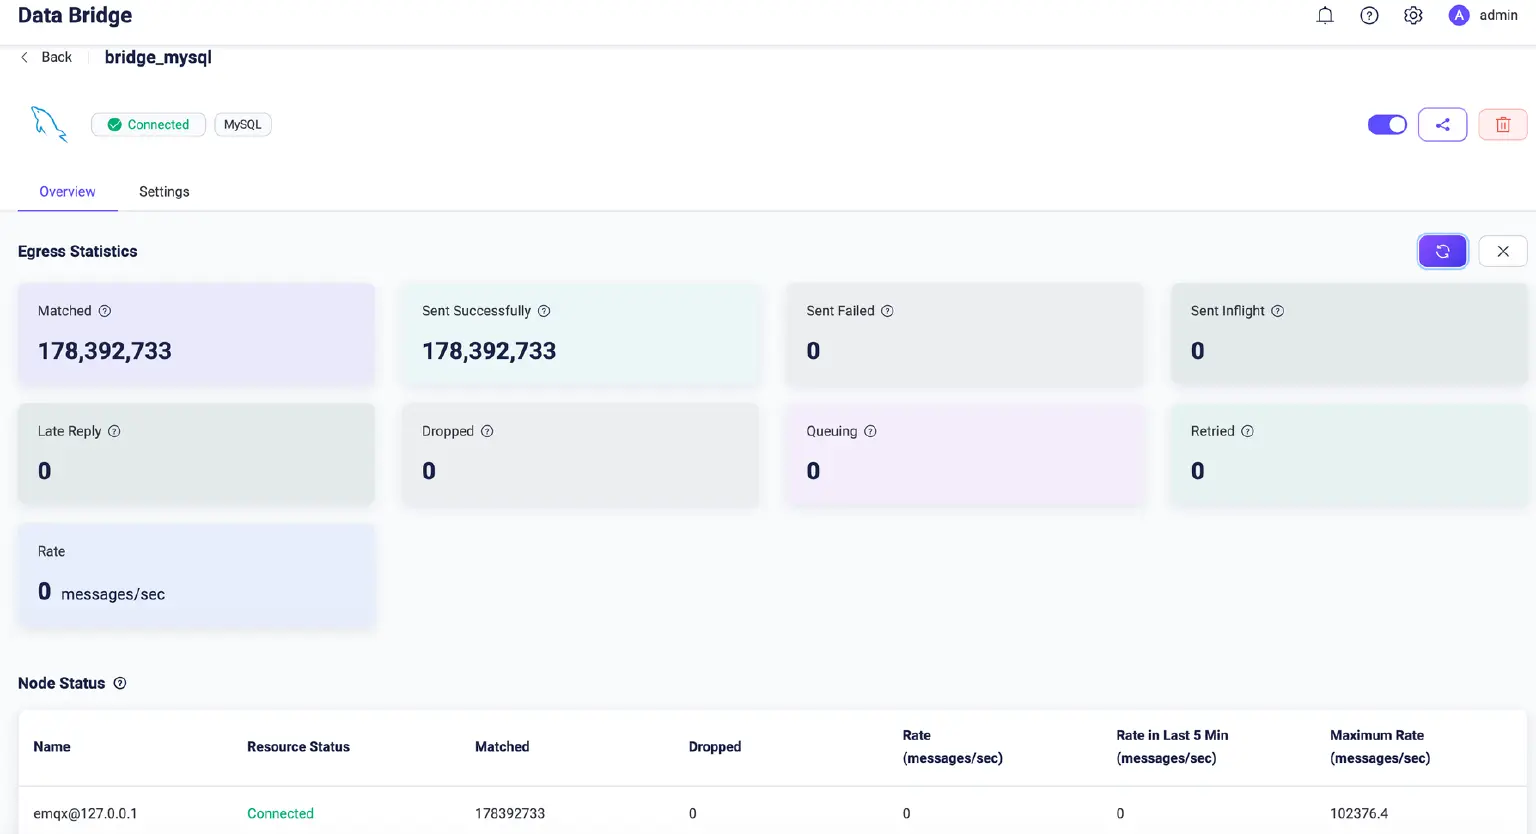Screen dimensions: 1536x834
Task: Click the info icon next to Dropped
Action: tap(488, 431)
